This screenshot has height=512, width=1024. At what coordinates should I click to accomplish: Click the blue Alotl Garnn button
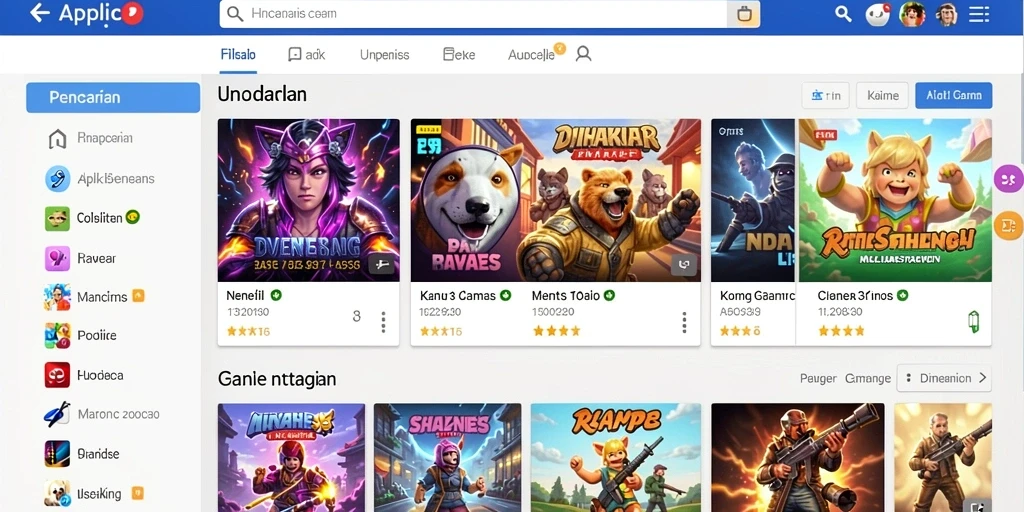coord(953,95)
